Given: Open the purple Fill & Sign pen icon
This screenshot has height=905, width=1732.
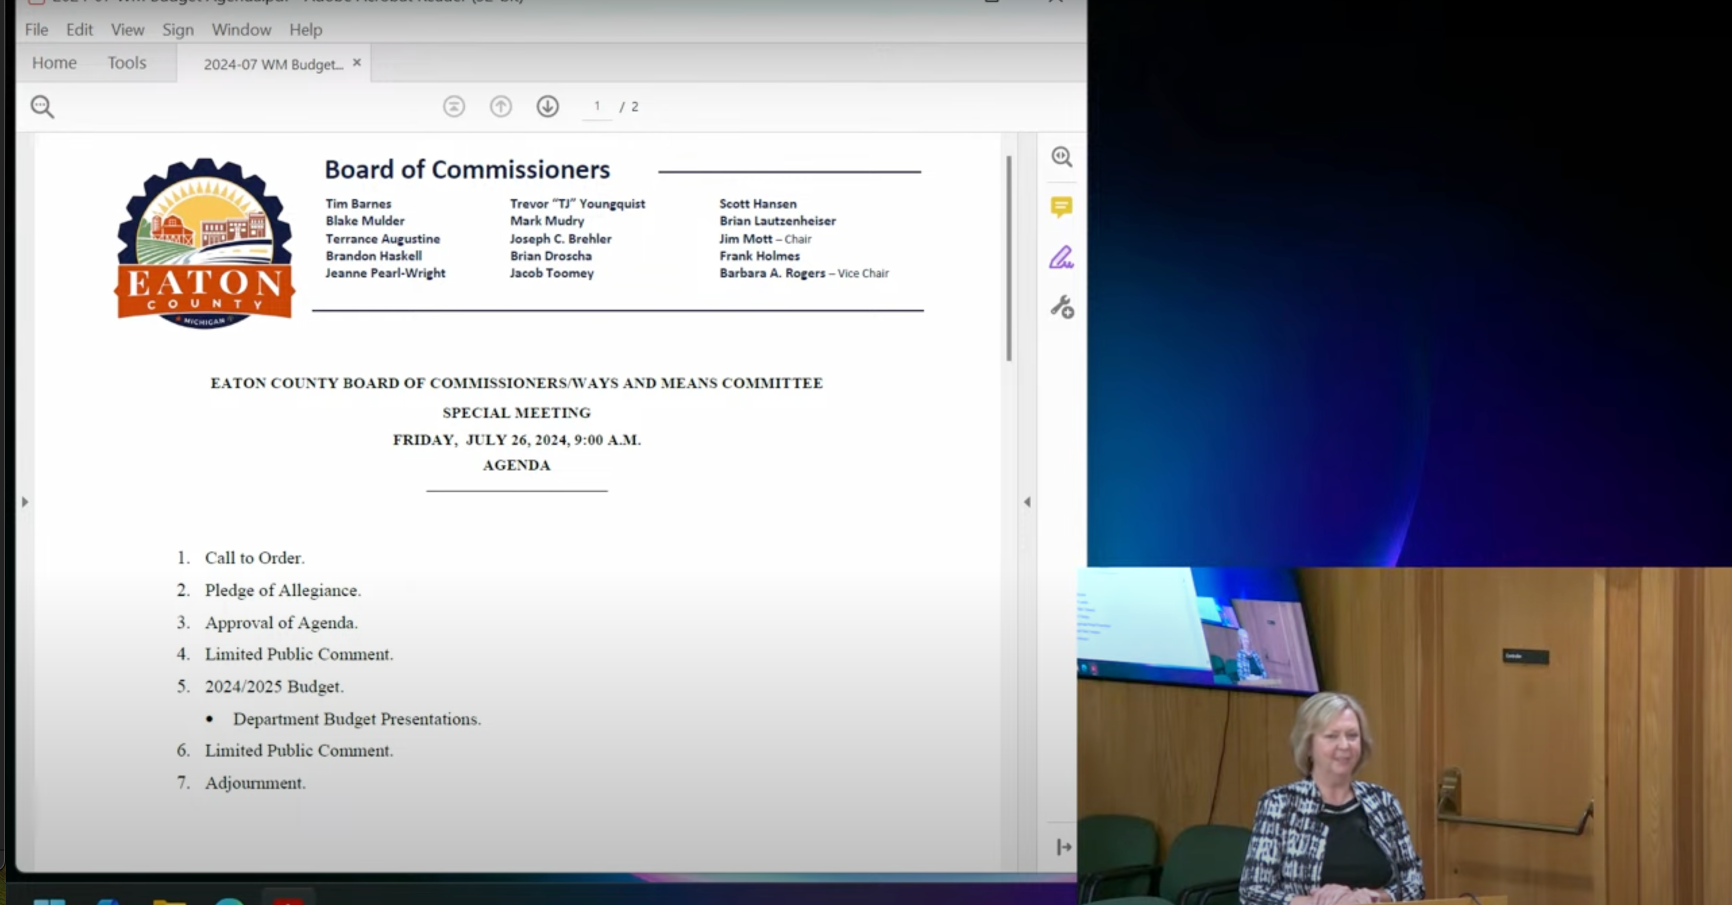Looking at the screenshot, I should [1062, 257].
